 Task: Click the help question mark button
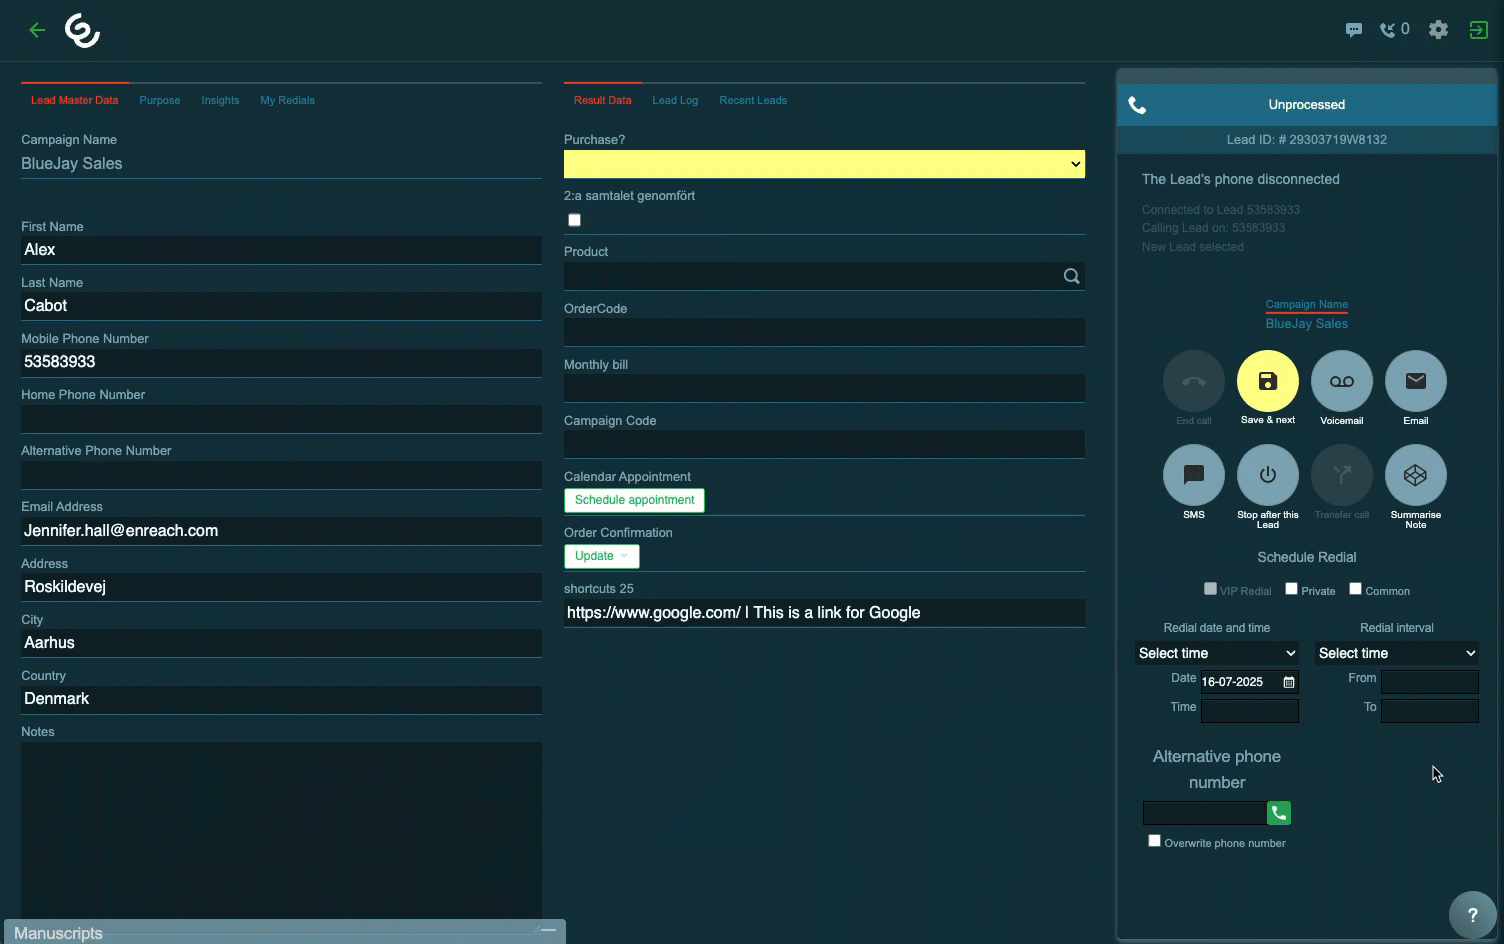coord(1472,914)
